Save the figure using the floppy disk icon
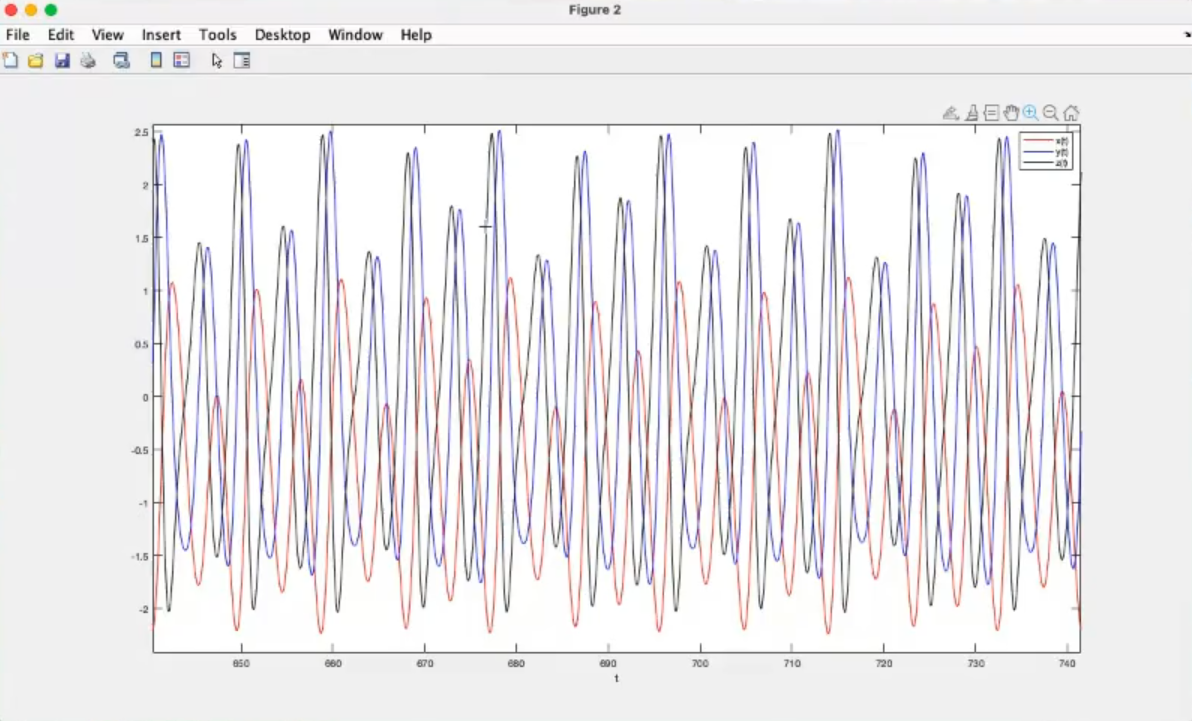The height and width of the screenshot is (721, 1192). pos(62,61)
